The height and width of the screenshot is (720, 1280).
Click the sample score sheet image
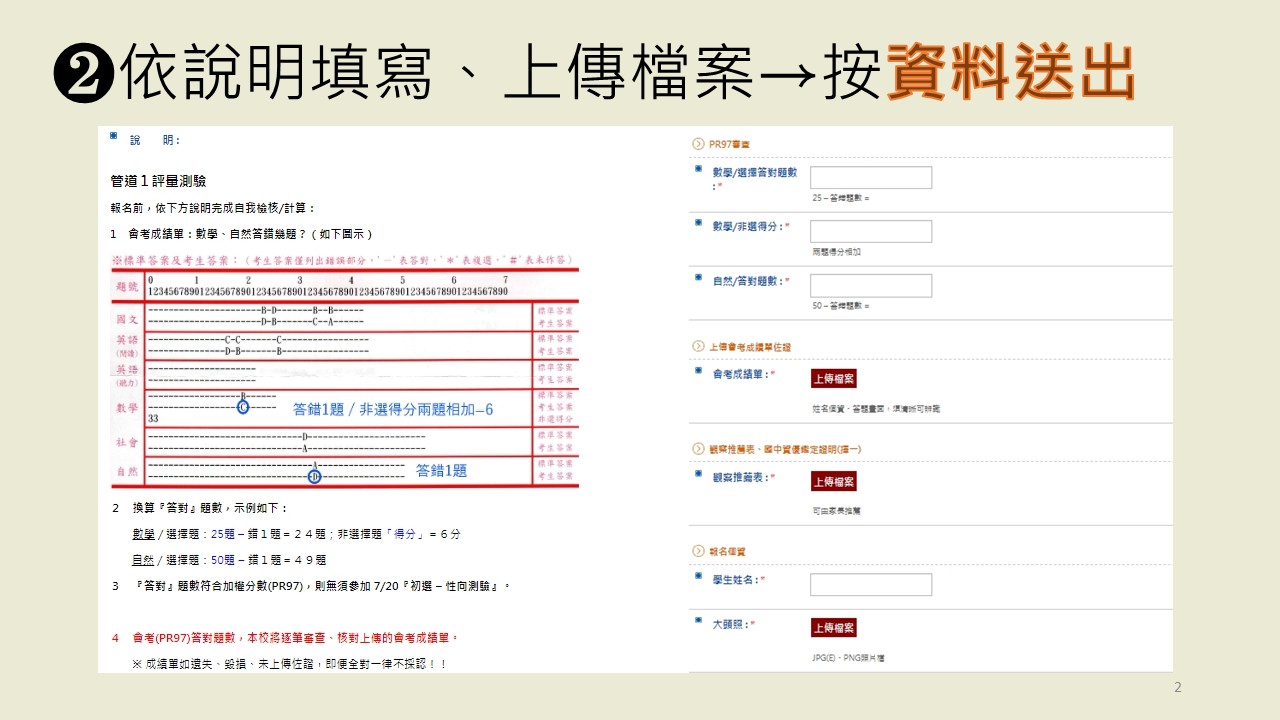(344, 370)
